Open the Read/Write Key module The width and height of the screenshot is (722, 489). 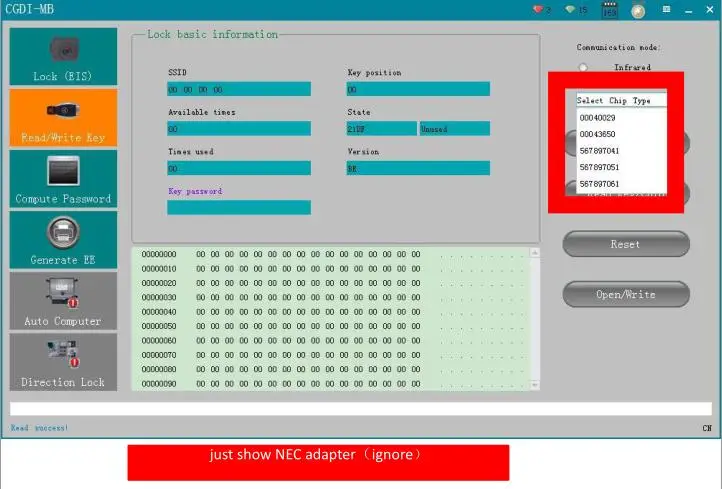(63, 117)
